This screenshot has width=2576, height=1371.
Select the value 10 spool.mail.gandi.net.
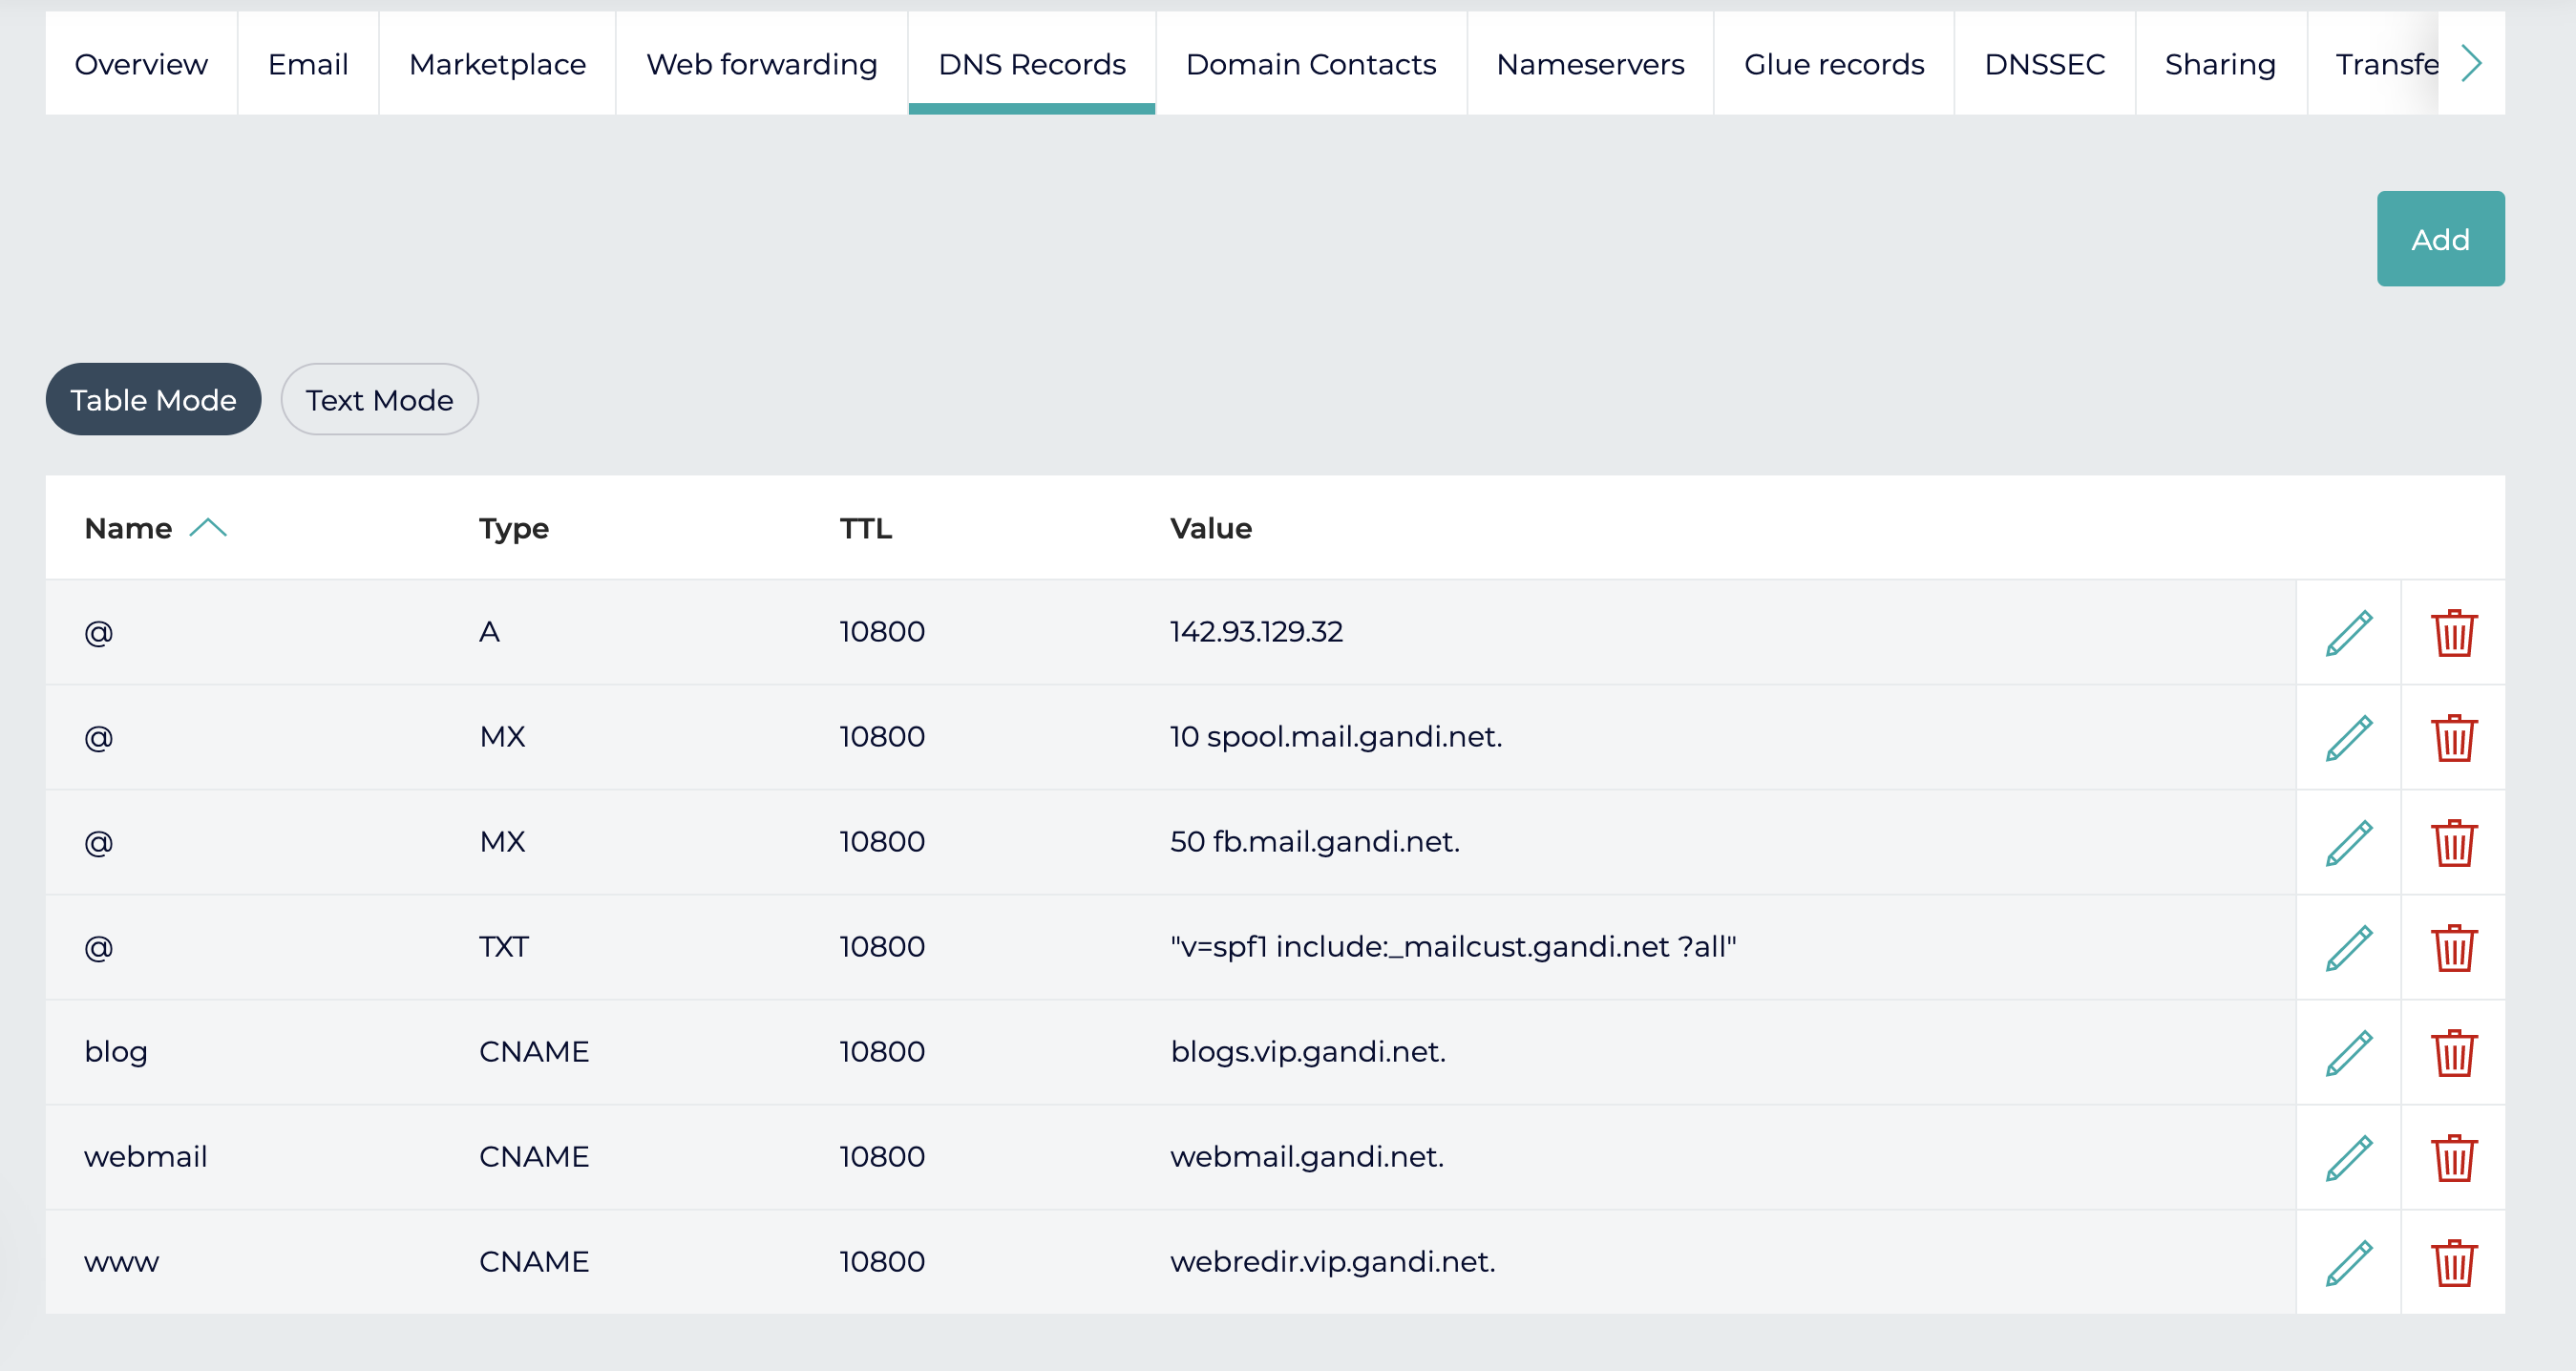1336,736
